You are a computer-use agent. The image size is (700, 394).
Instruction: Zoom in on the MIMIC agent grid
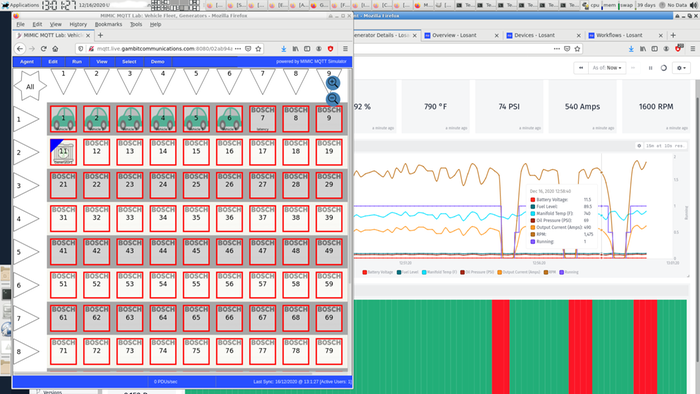(x=333, y=83)
